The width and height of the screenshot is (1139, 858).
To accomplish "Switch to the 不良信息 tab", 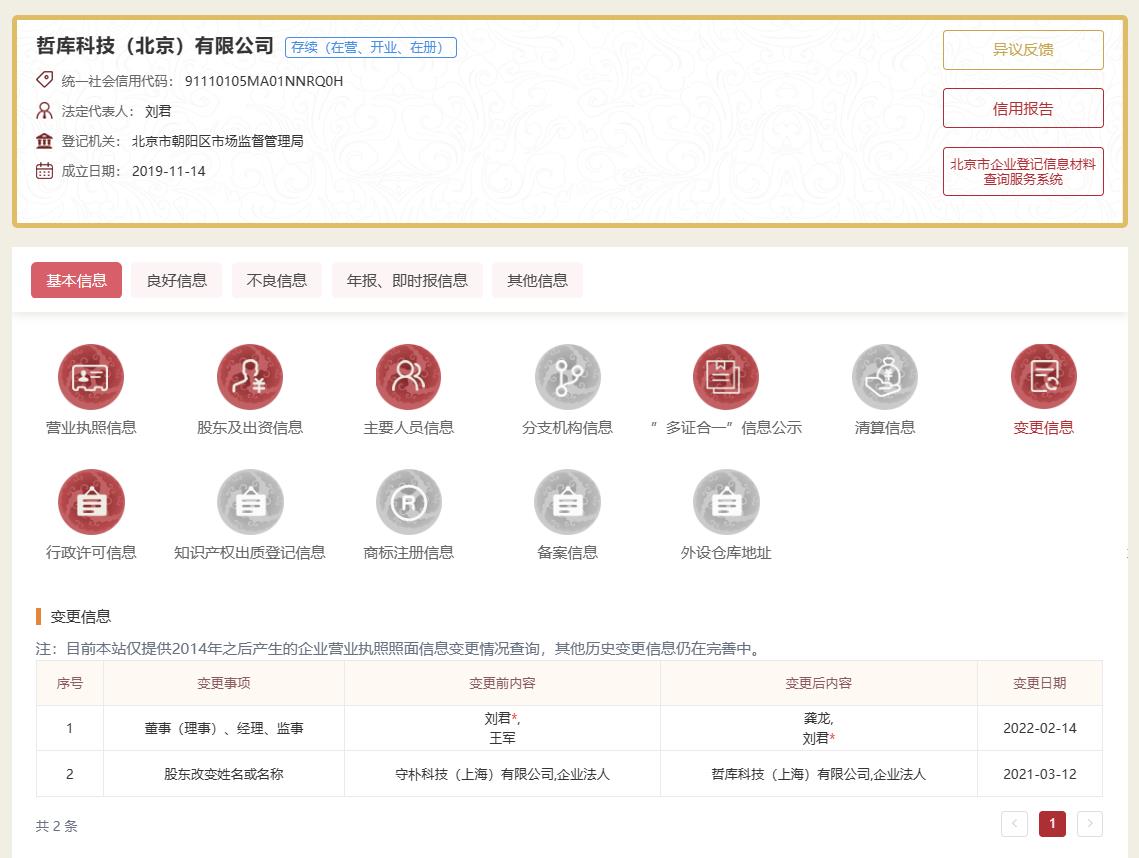I will [x=277, y=281].
